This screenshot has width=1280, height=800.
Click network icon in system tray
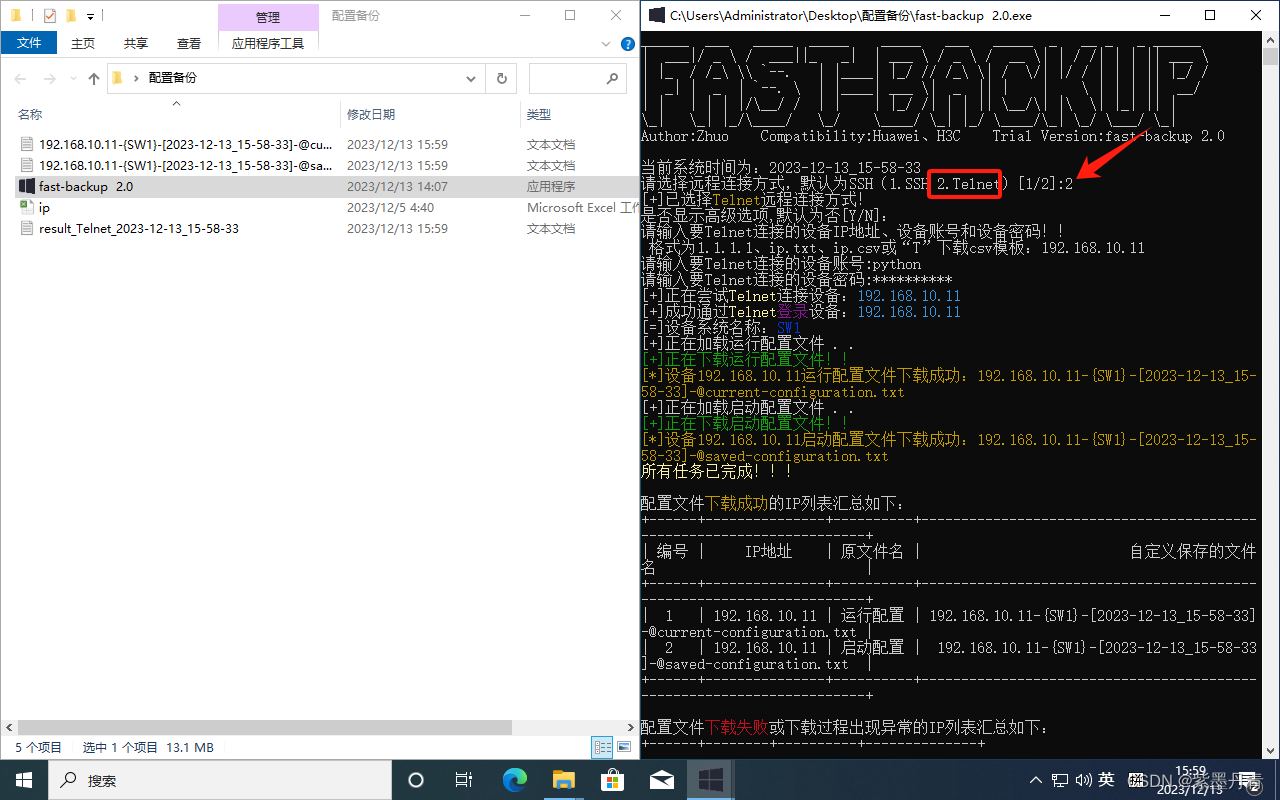pyautogui.click(x=1060, y=780)
